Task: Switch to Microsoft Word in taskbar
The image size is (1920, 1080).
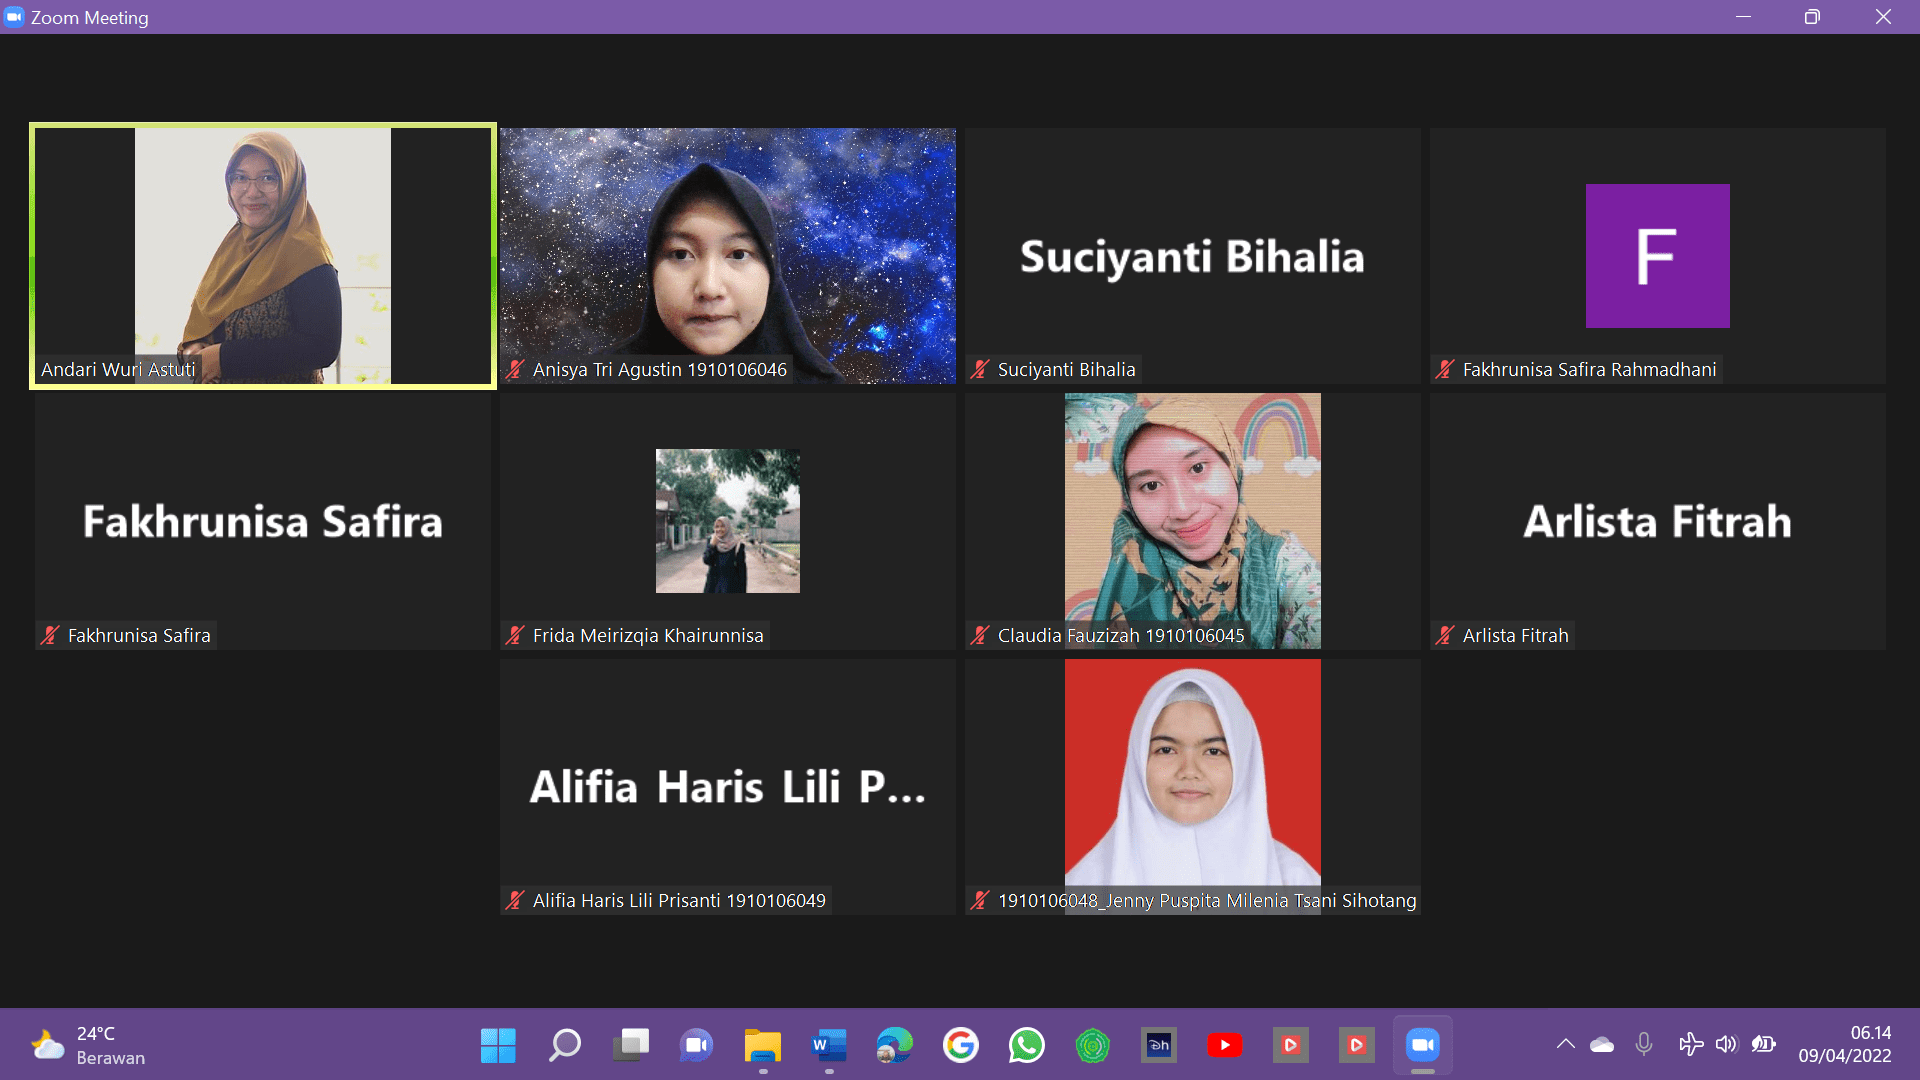Action: point(829,1046)
